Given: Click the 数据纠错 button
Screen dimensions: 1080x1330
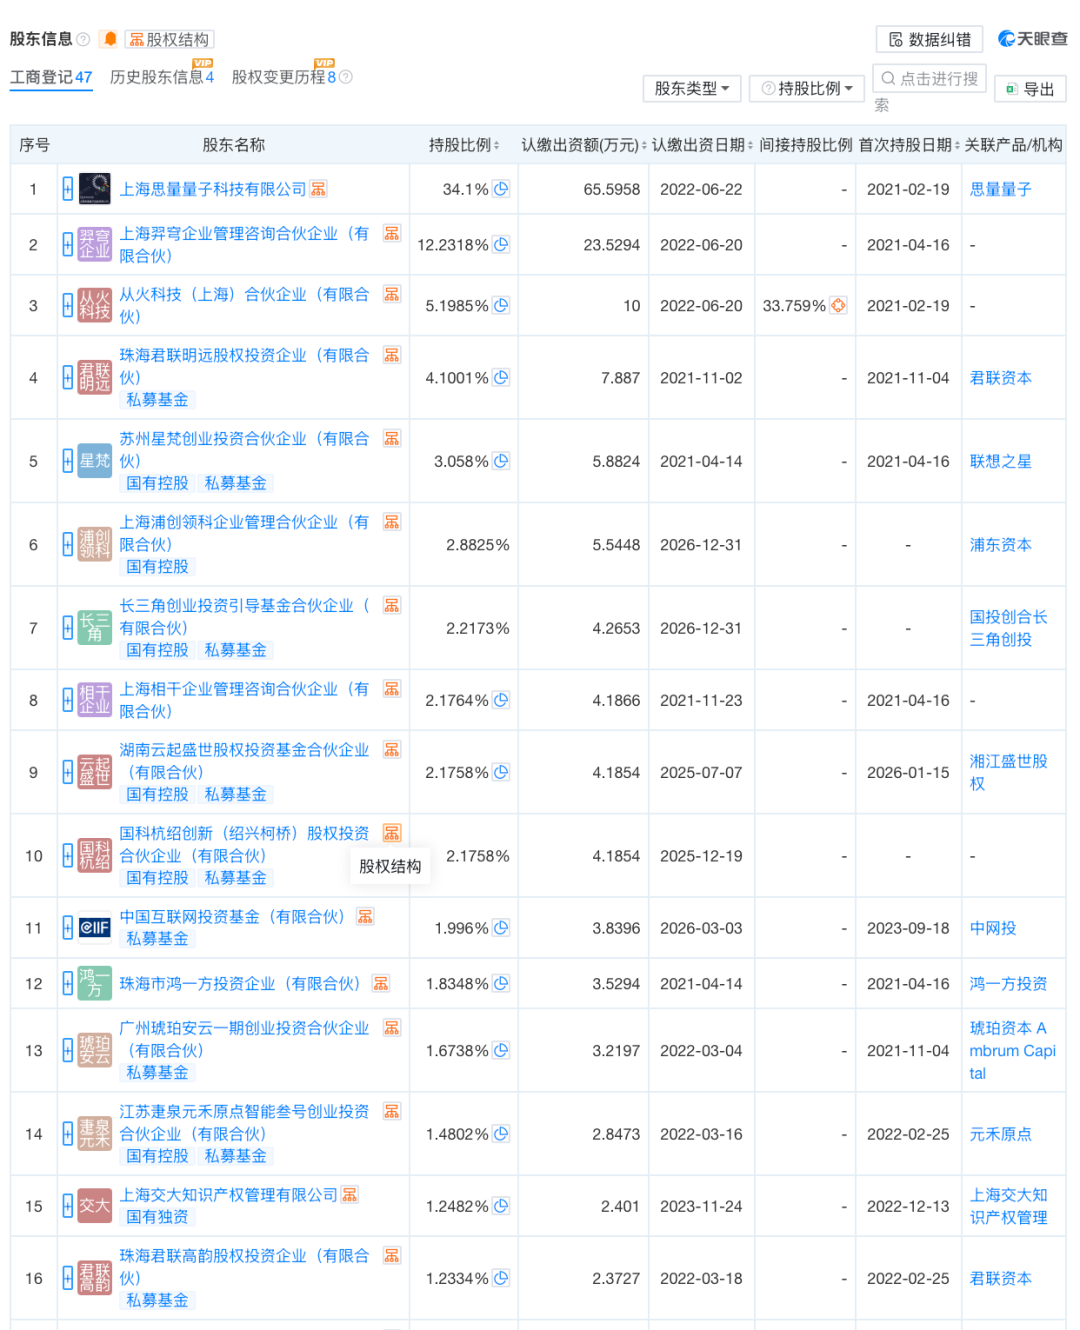Looking at the screenshot, I should pos(930,39).
